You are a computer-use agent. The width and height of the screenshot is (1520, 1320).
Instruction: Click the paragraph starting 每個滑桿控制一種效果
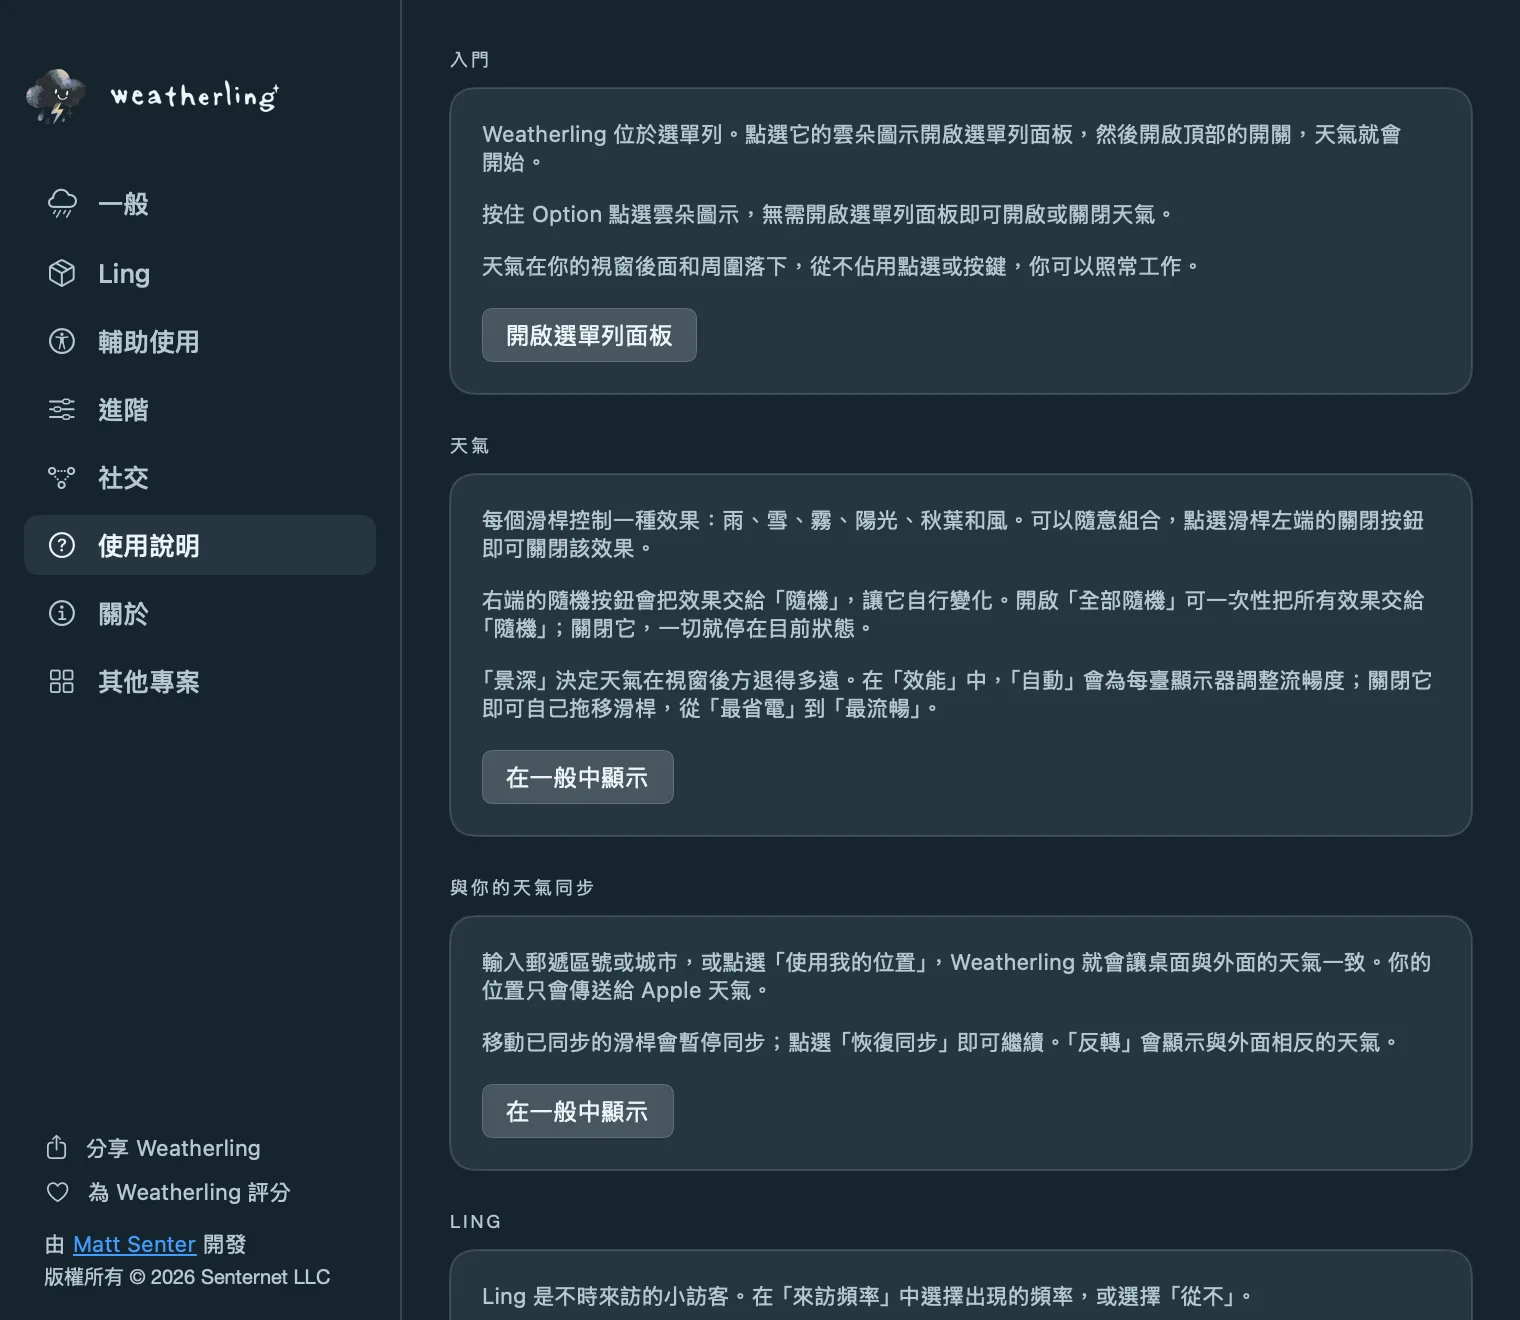[x=953, y=534]
